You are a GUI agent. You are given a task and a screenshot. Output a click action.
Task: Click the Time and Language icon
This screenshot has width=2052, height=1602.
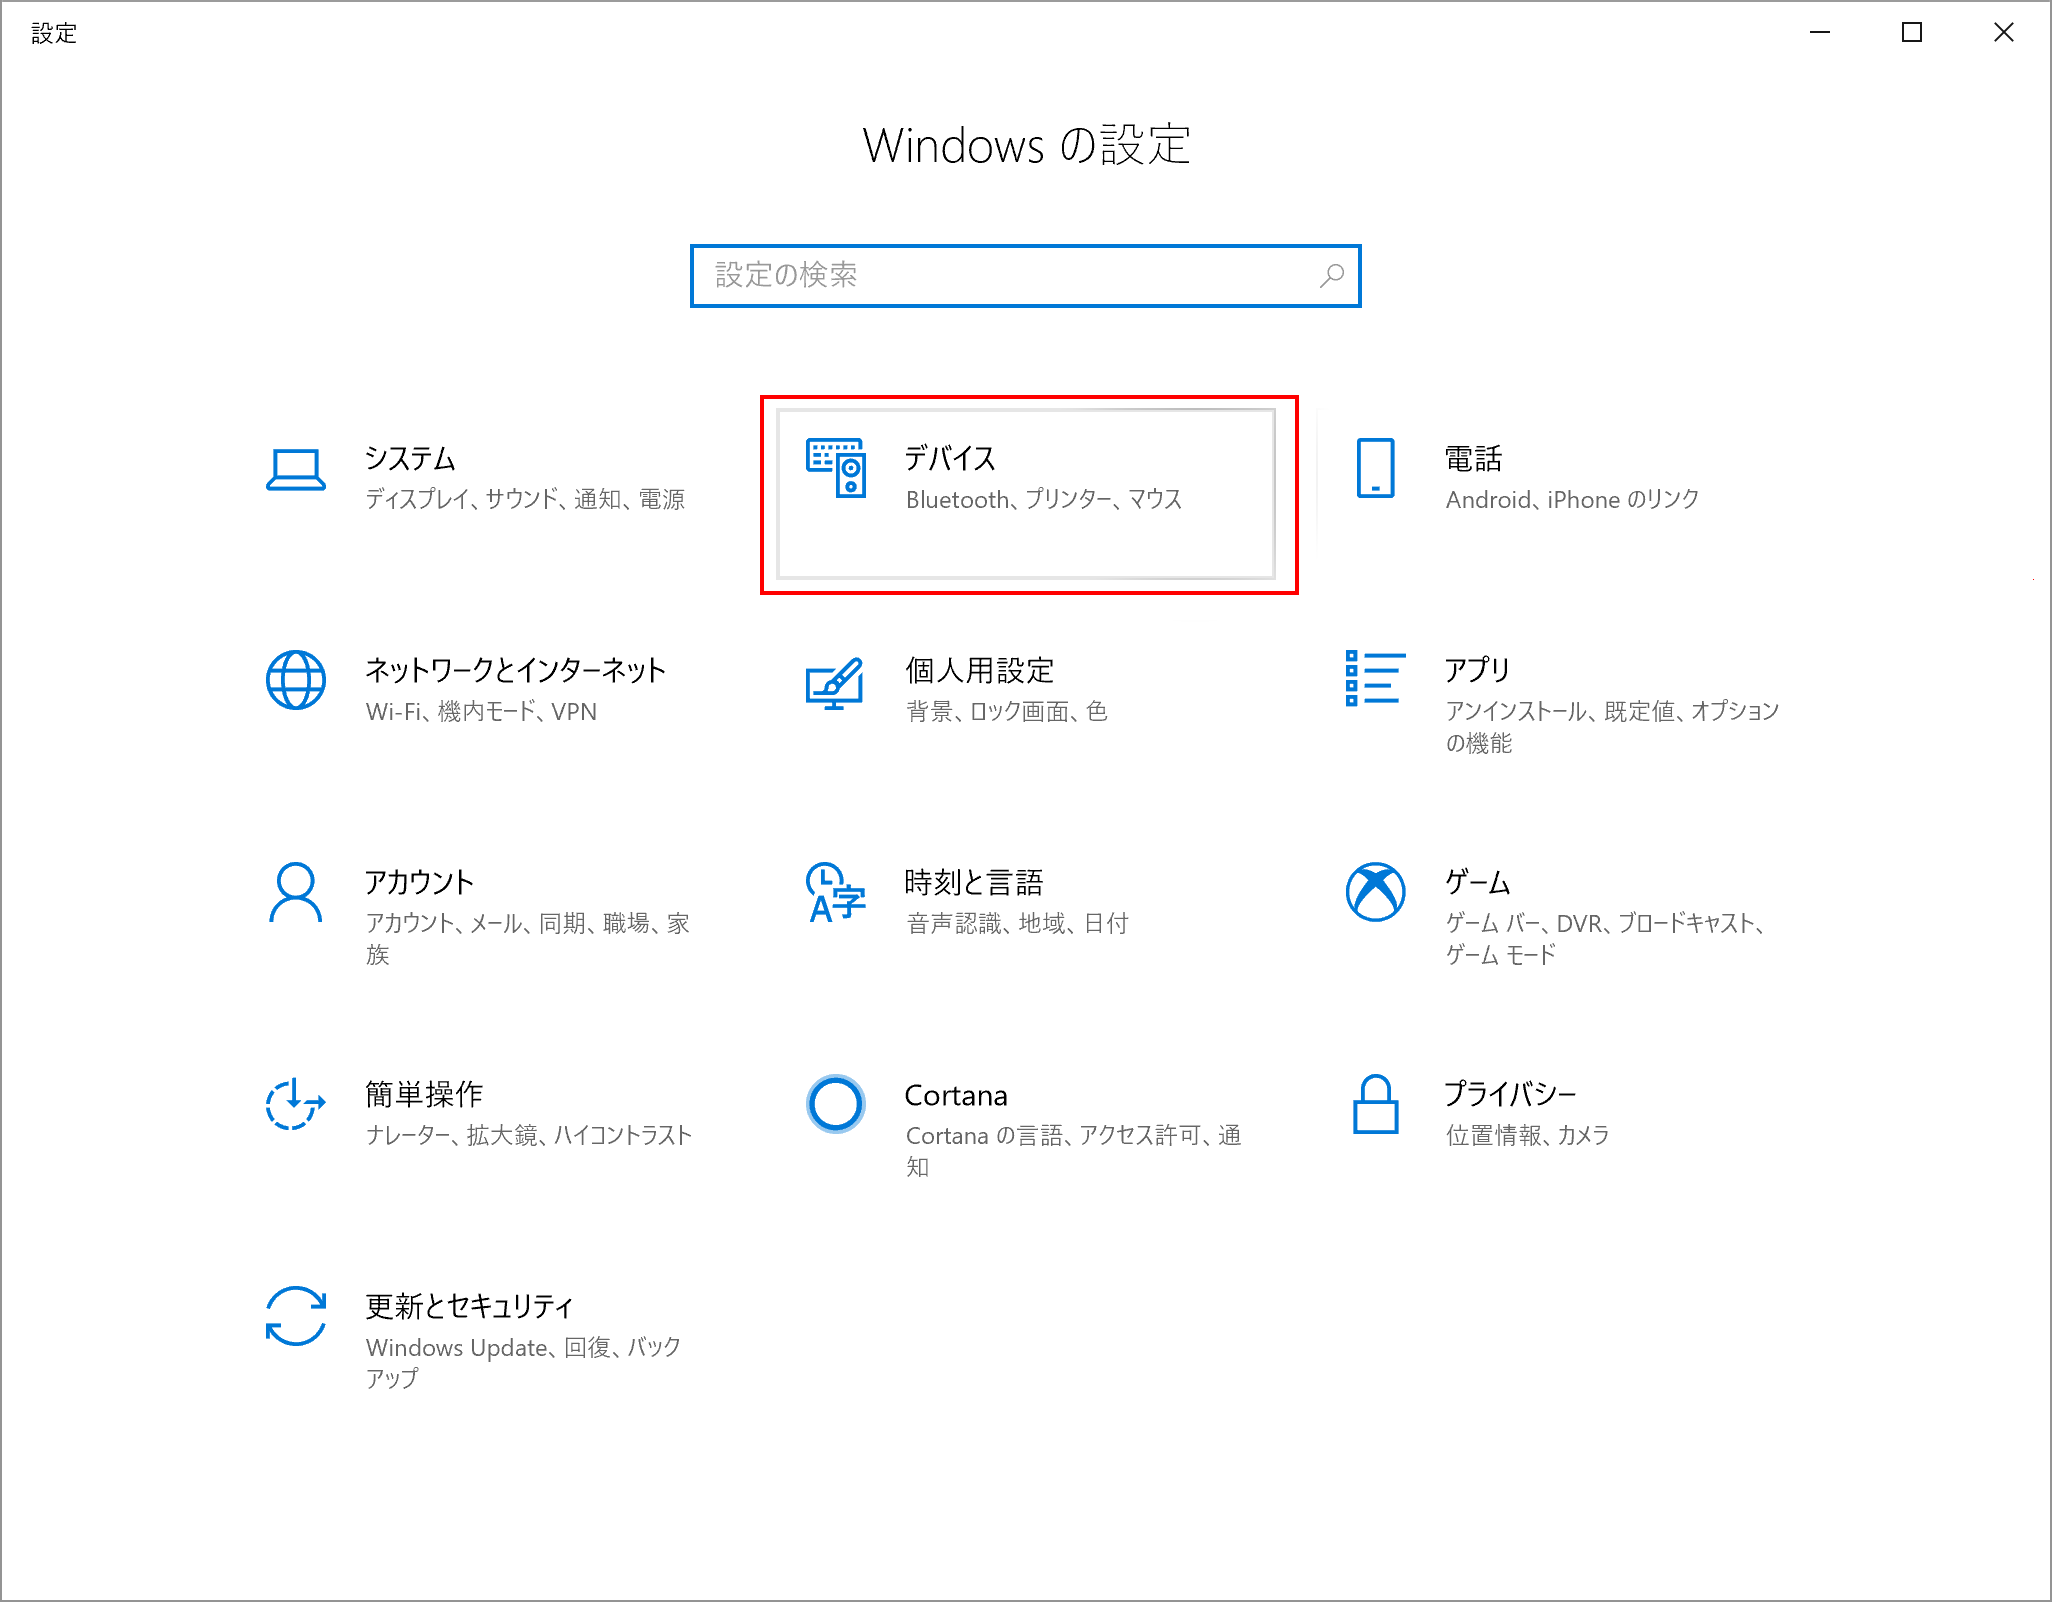836,892
